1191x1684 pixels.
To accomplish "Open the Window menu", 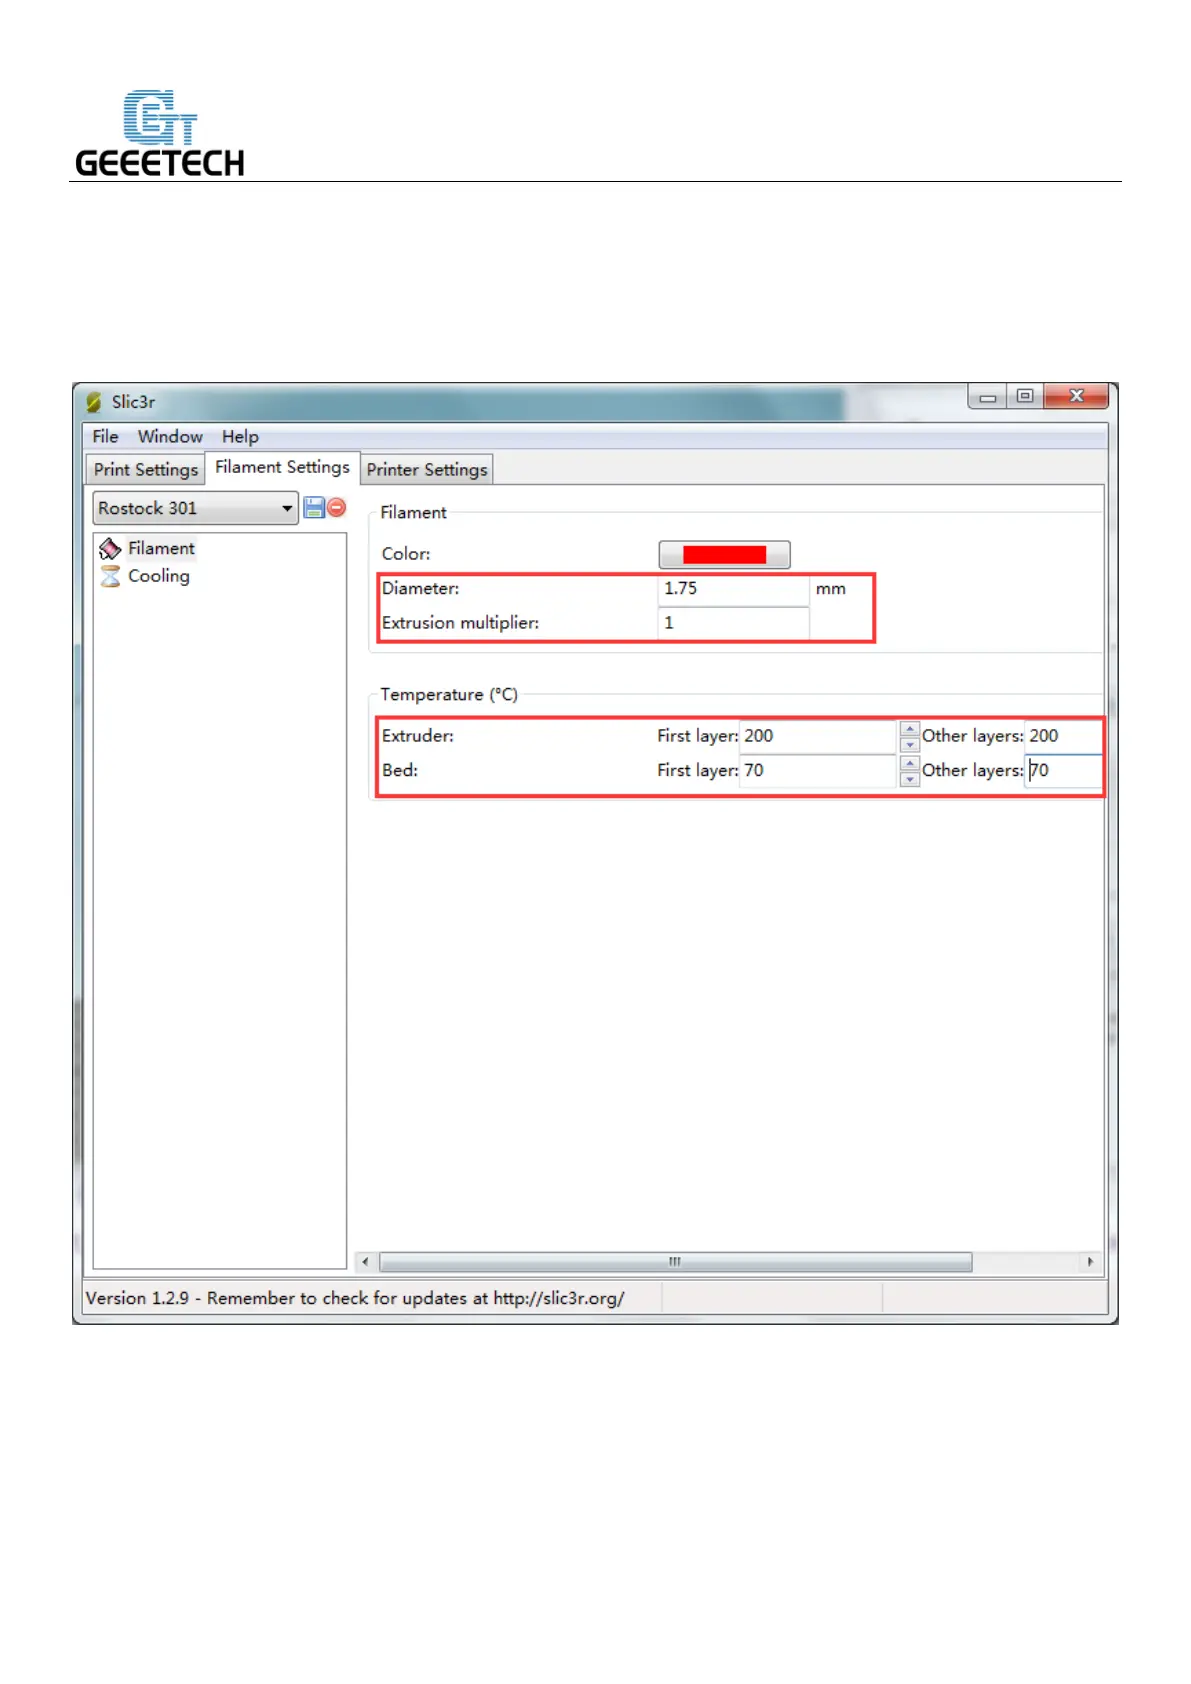I will pyautogui.click(x=170, y=437).
